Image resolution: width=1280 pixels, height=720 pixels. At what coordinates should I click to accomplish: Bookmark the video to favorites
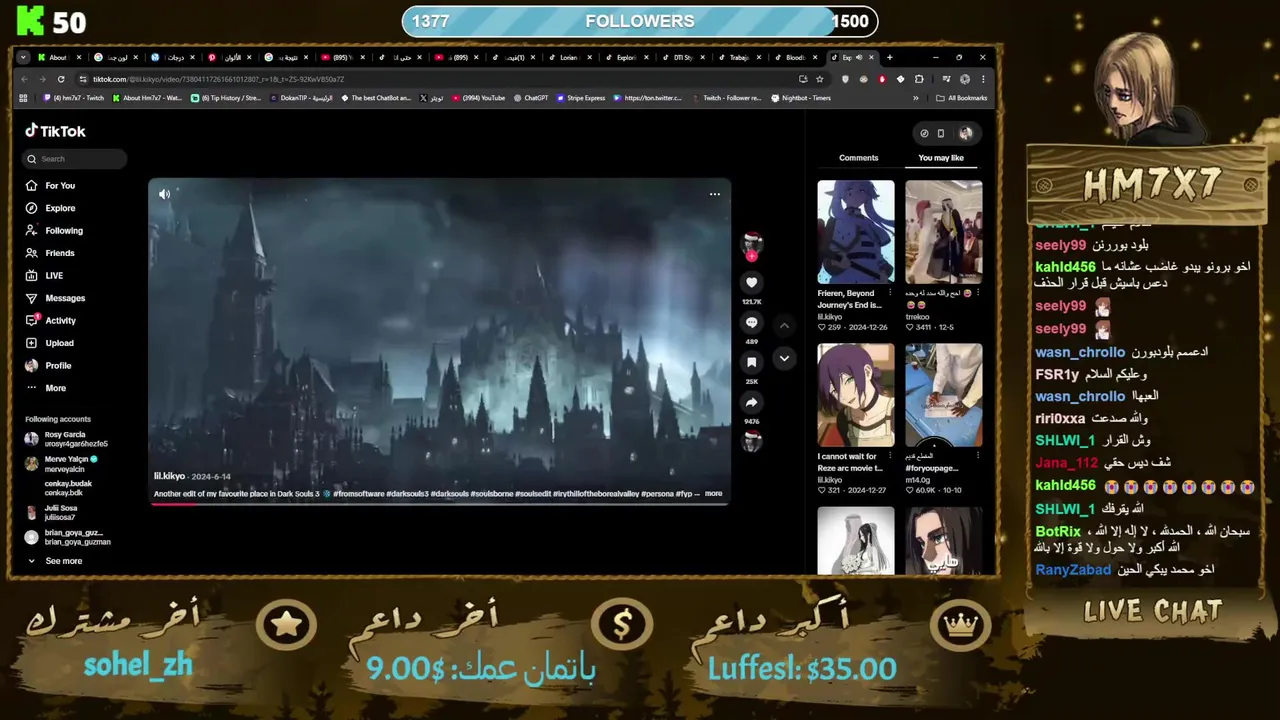pos(752,362)
